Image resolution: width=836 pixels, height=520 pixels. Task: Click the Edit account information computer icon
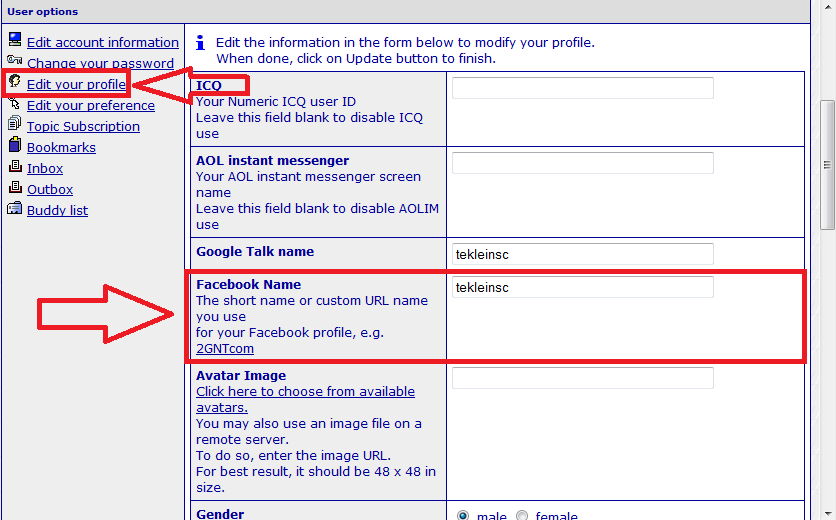point(15,39)
